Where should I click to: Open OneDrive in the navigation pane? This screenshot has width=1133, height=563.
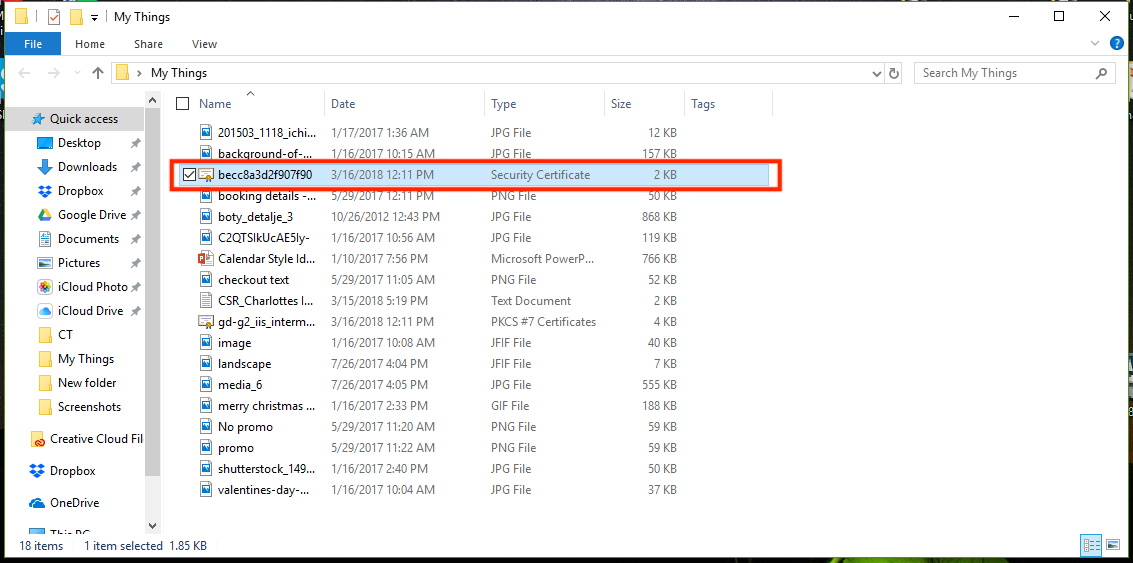73,503
